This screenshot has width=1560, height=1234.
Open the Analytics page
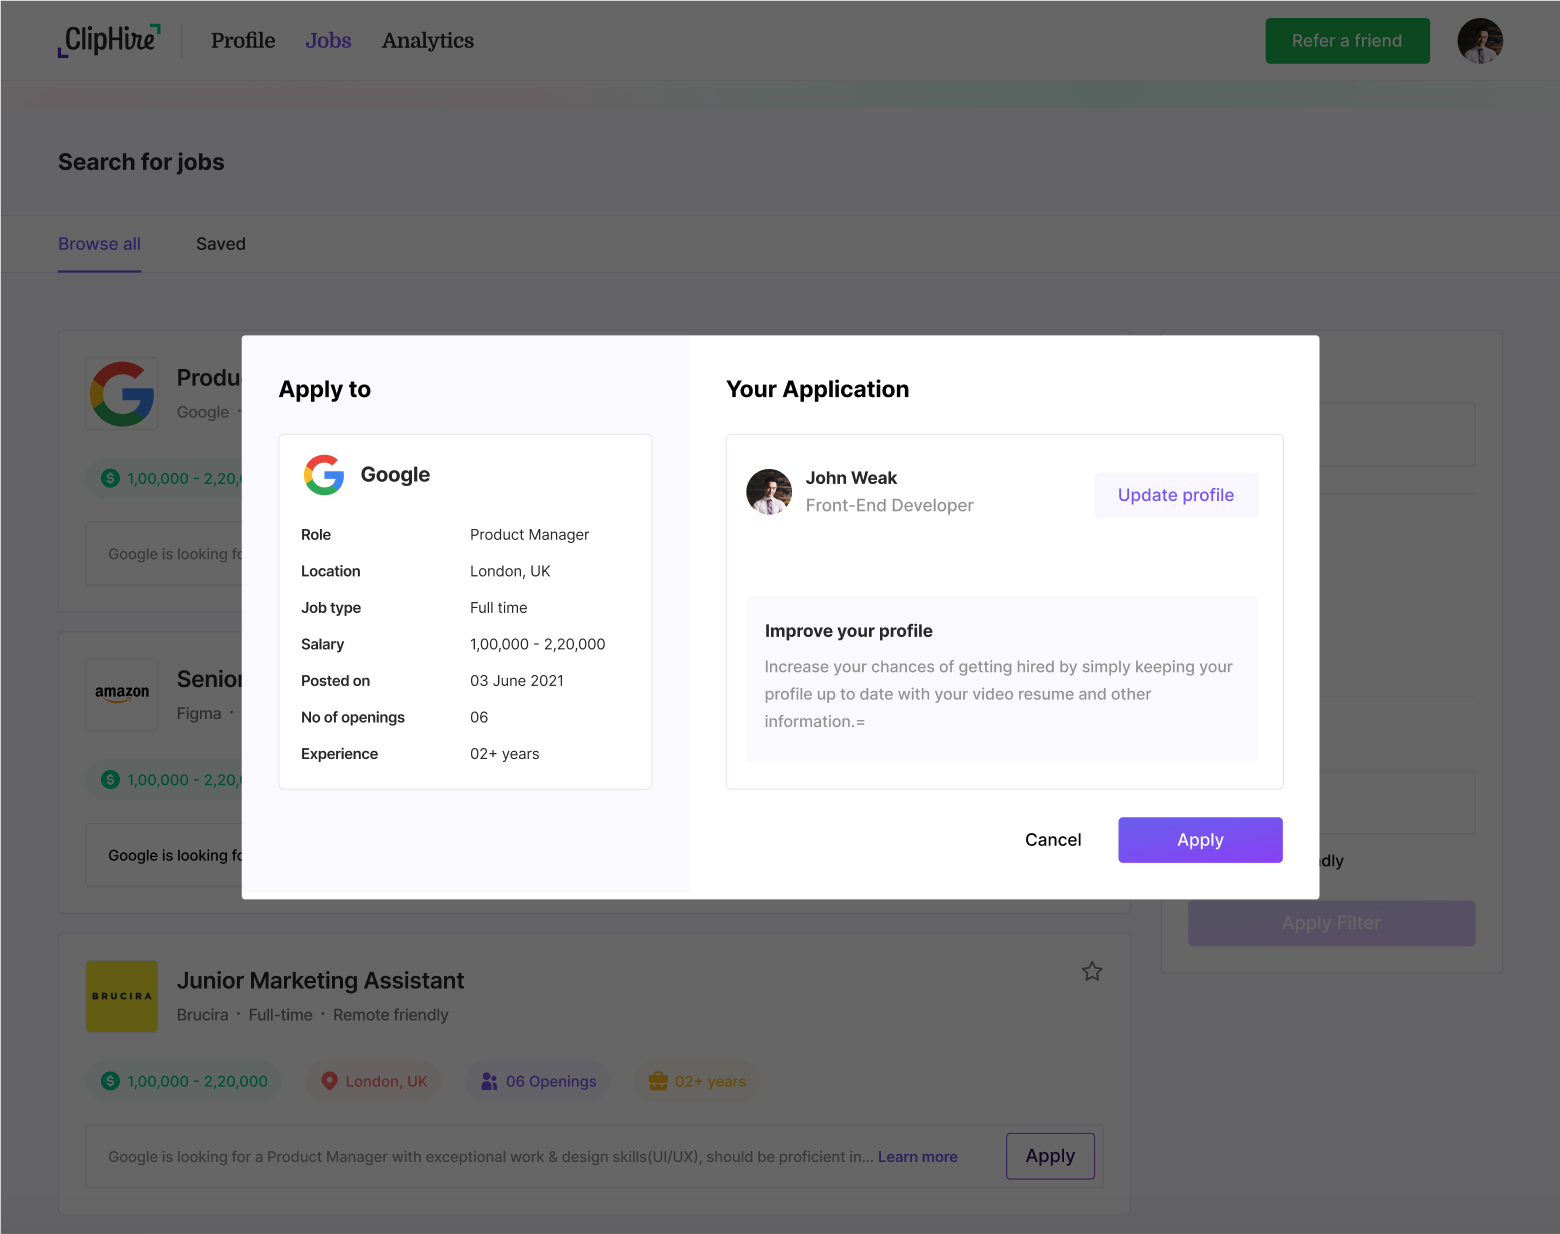pyautogui.click(x=428, y=41)
